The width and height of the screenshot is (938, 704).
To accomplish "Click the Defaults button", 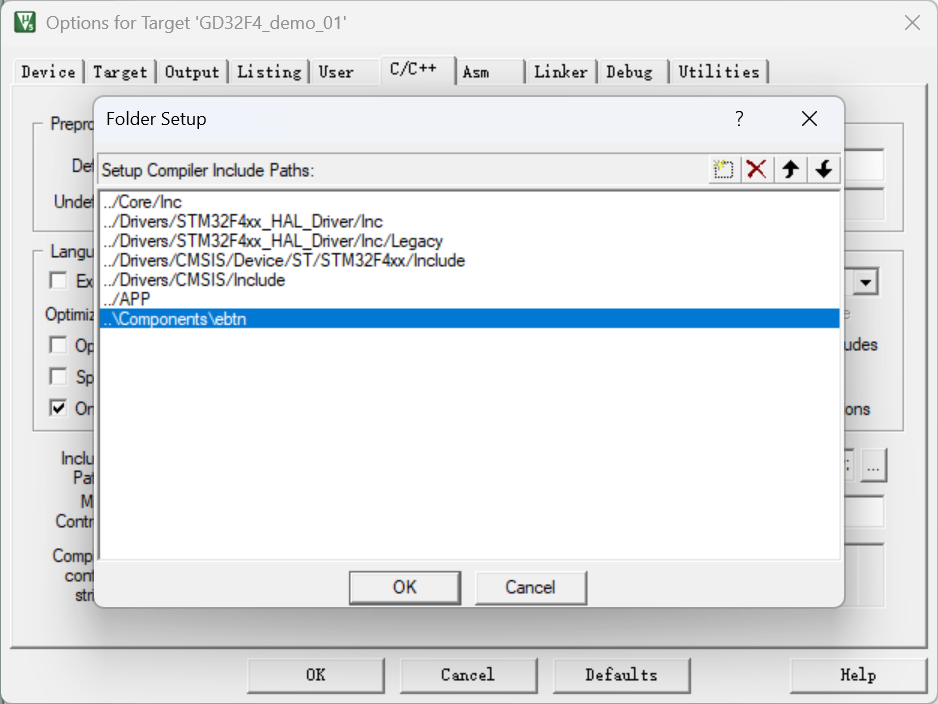I will [x=622, y=675].
